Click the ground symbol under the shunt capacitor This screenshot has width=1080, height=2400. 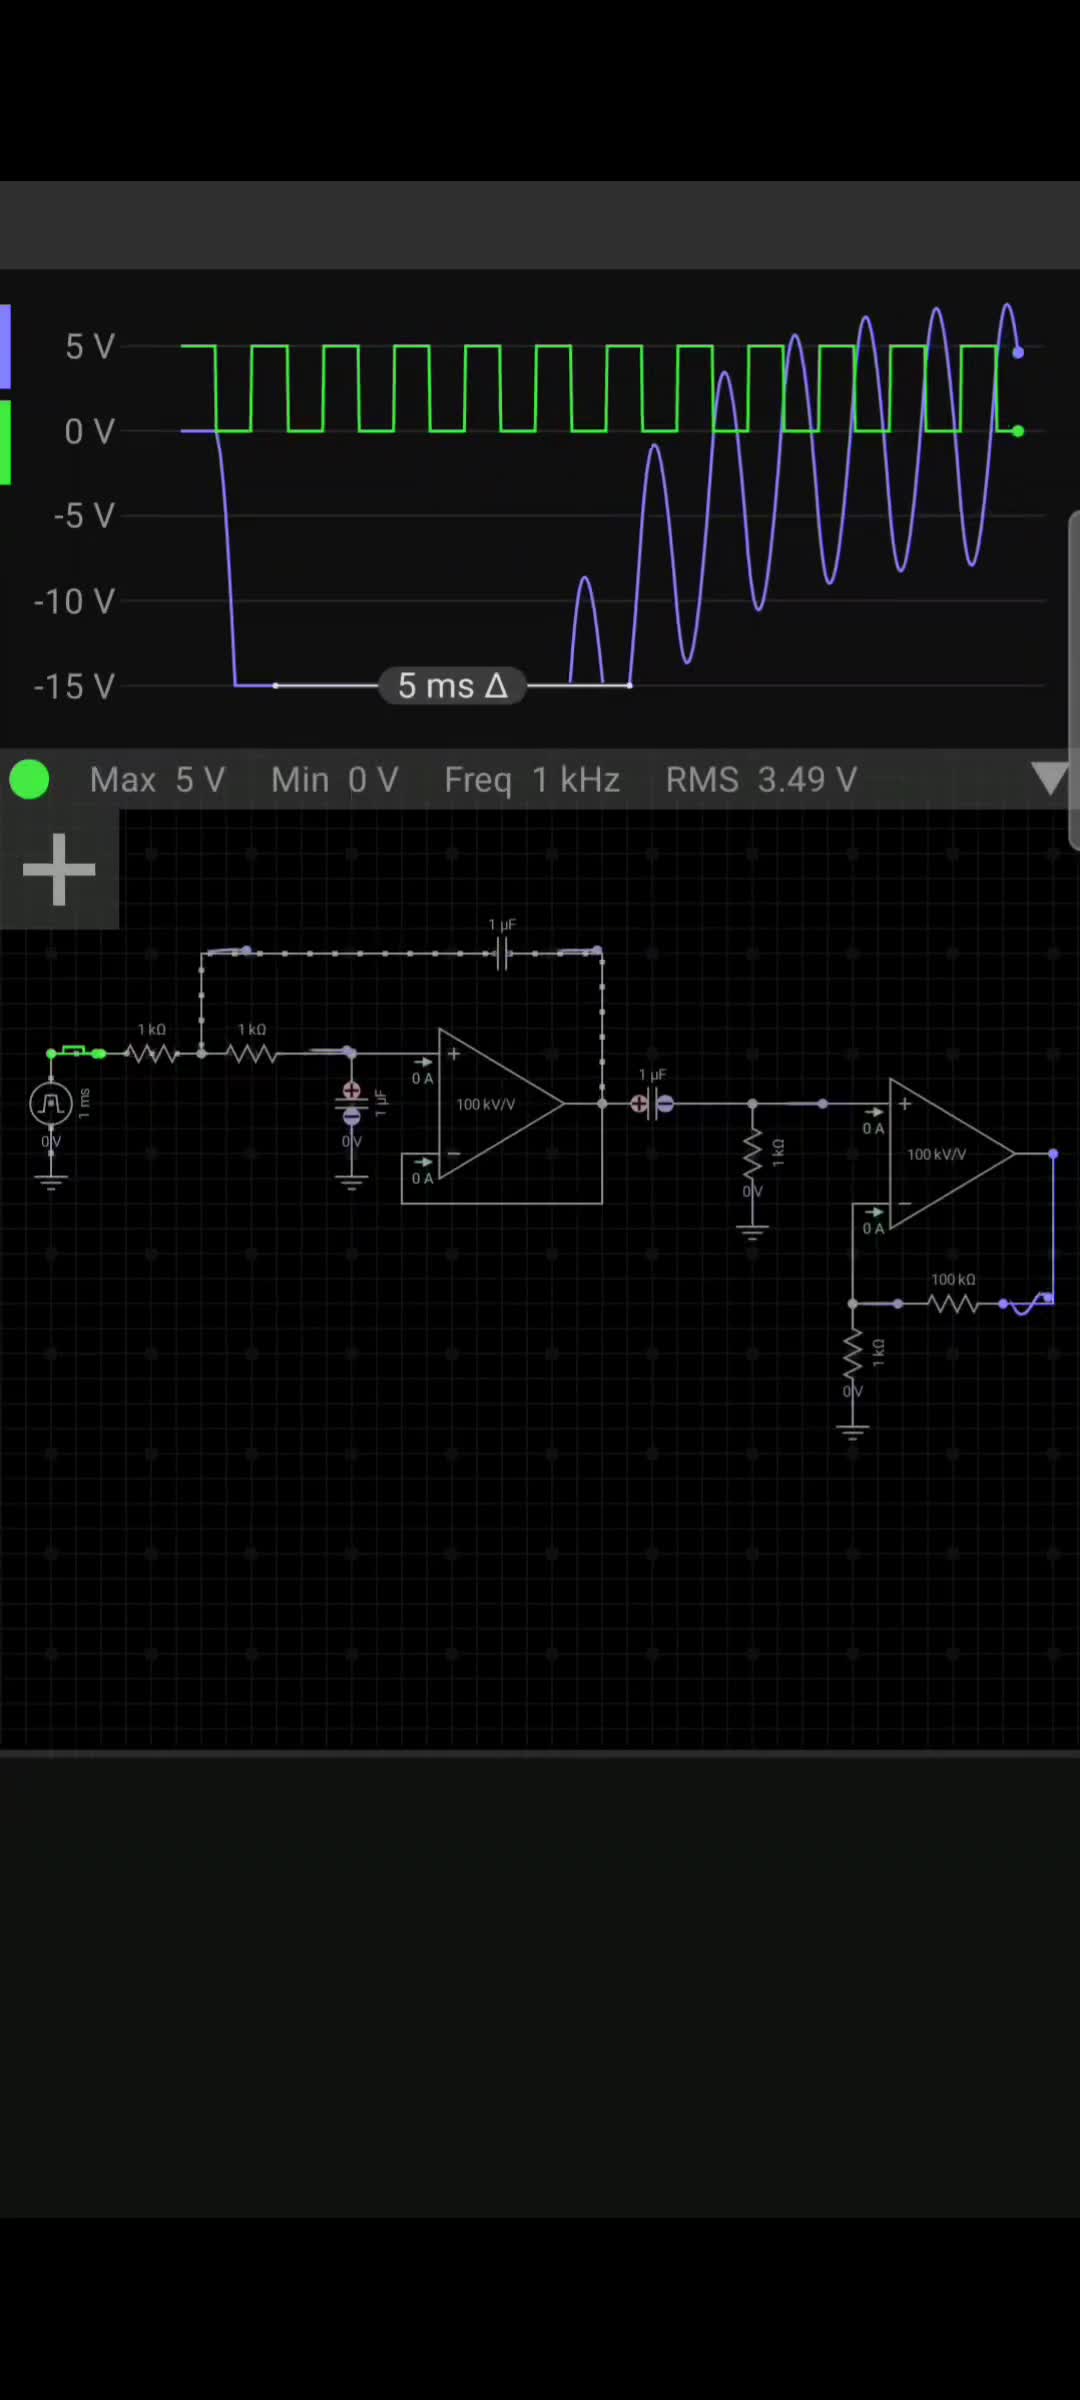pyautogui.click(x=351, y=1180)
